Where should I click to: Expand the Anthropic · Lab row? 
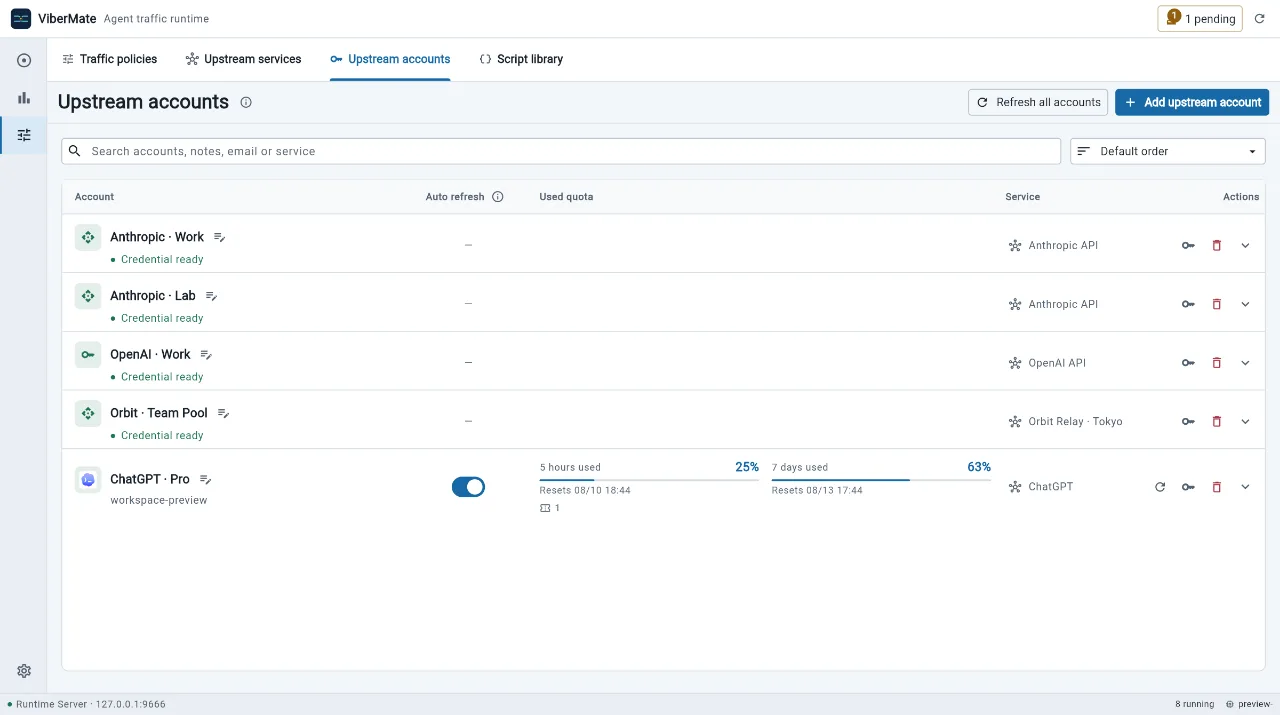coord(1245,304)
